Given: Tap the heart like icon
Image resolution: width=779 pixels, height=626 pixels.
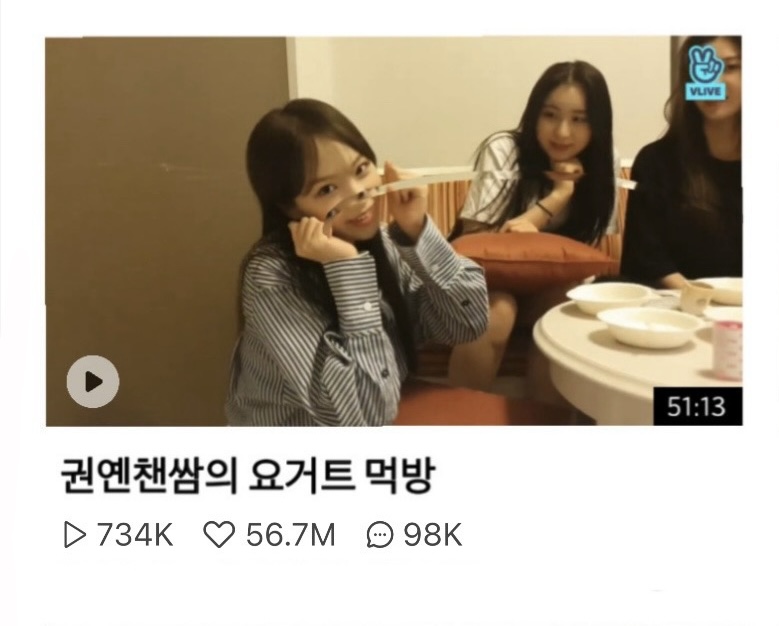Looking at the screenshot, I should (219, 535).
